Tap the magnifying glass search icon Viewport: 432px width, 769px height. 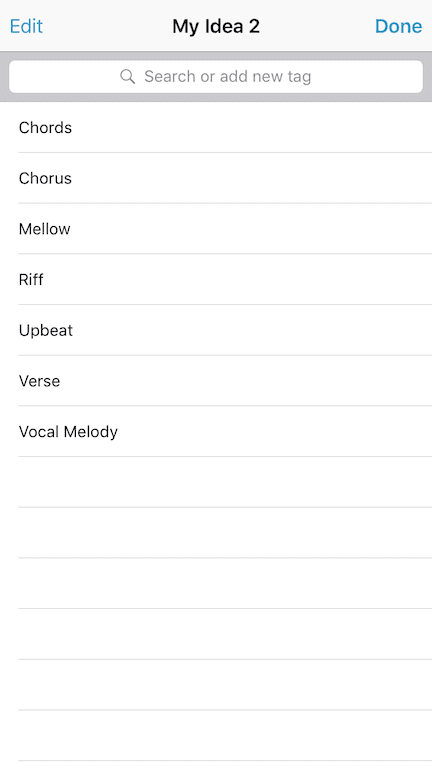click(127, 77)
